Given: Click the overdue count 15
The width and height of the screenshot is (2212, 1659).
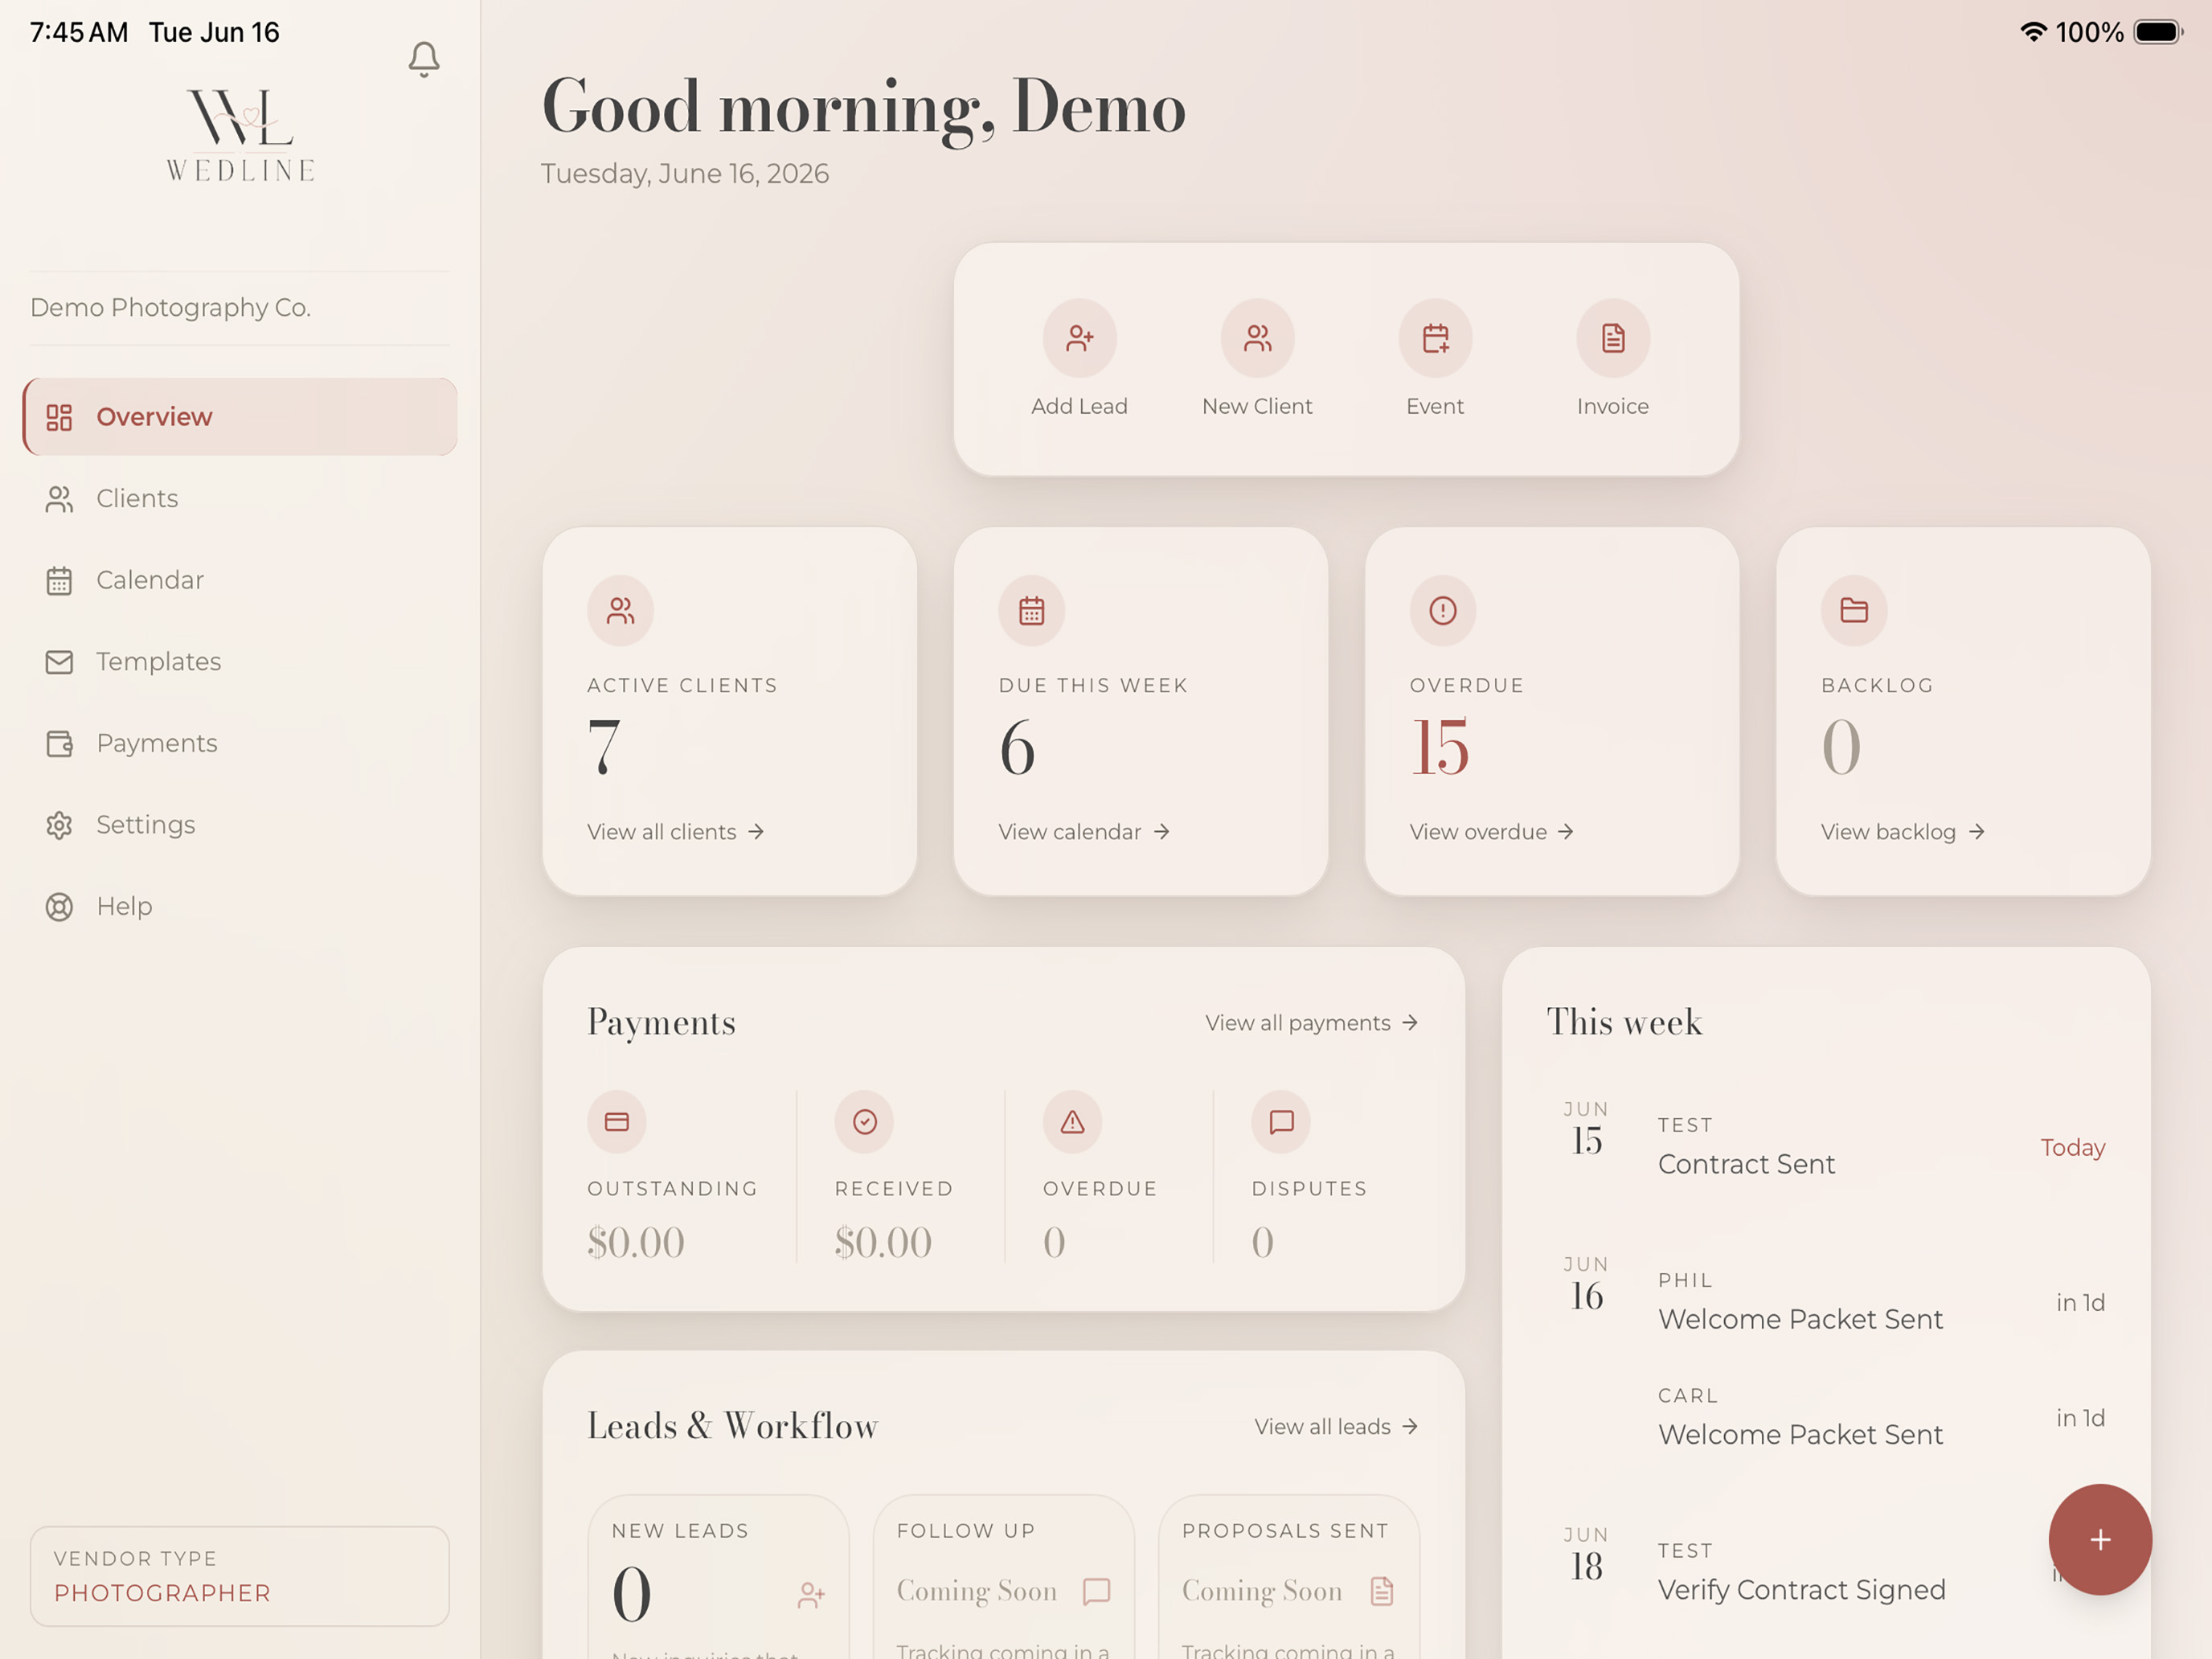Looking at the screenshot, I should point(1440,747).
